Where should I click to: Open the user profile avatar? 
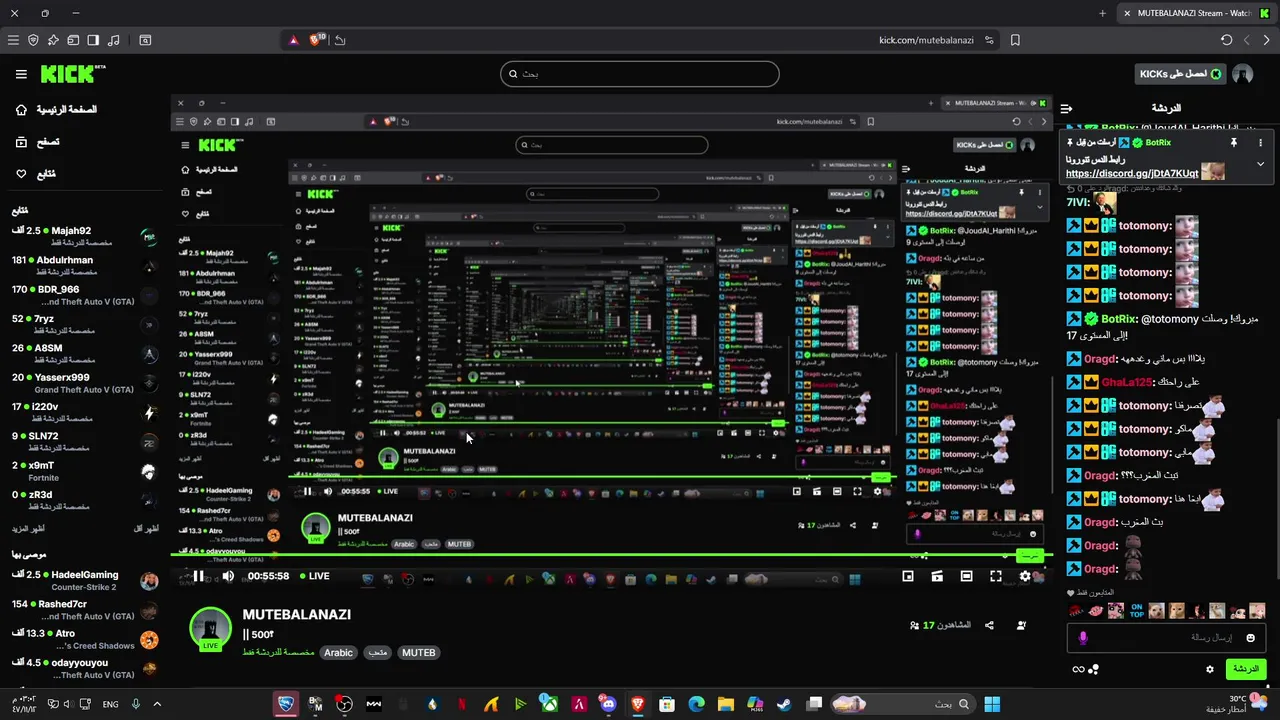click(1243, 74)
